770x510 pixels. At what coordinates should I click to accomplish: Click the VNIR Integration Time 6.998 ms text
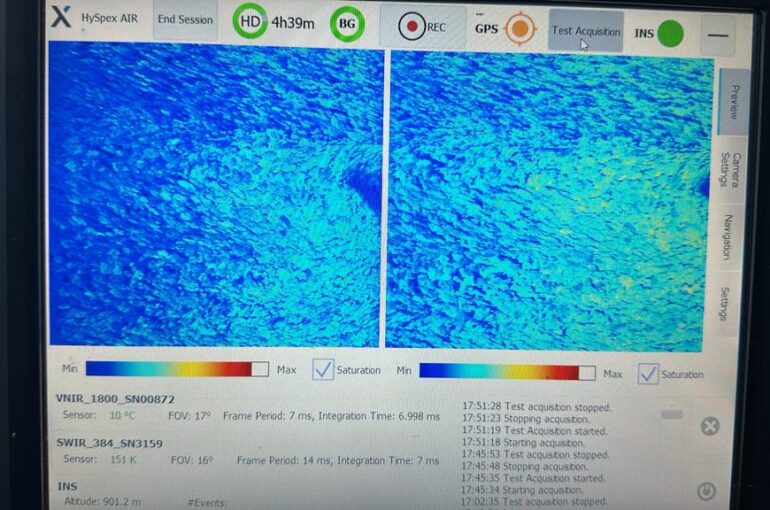tap(379, 416)
